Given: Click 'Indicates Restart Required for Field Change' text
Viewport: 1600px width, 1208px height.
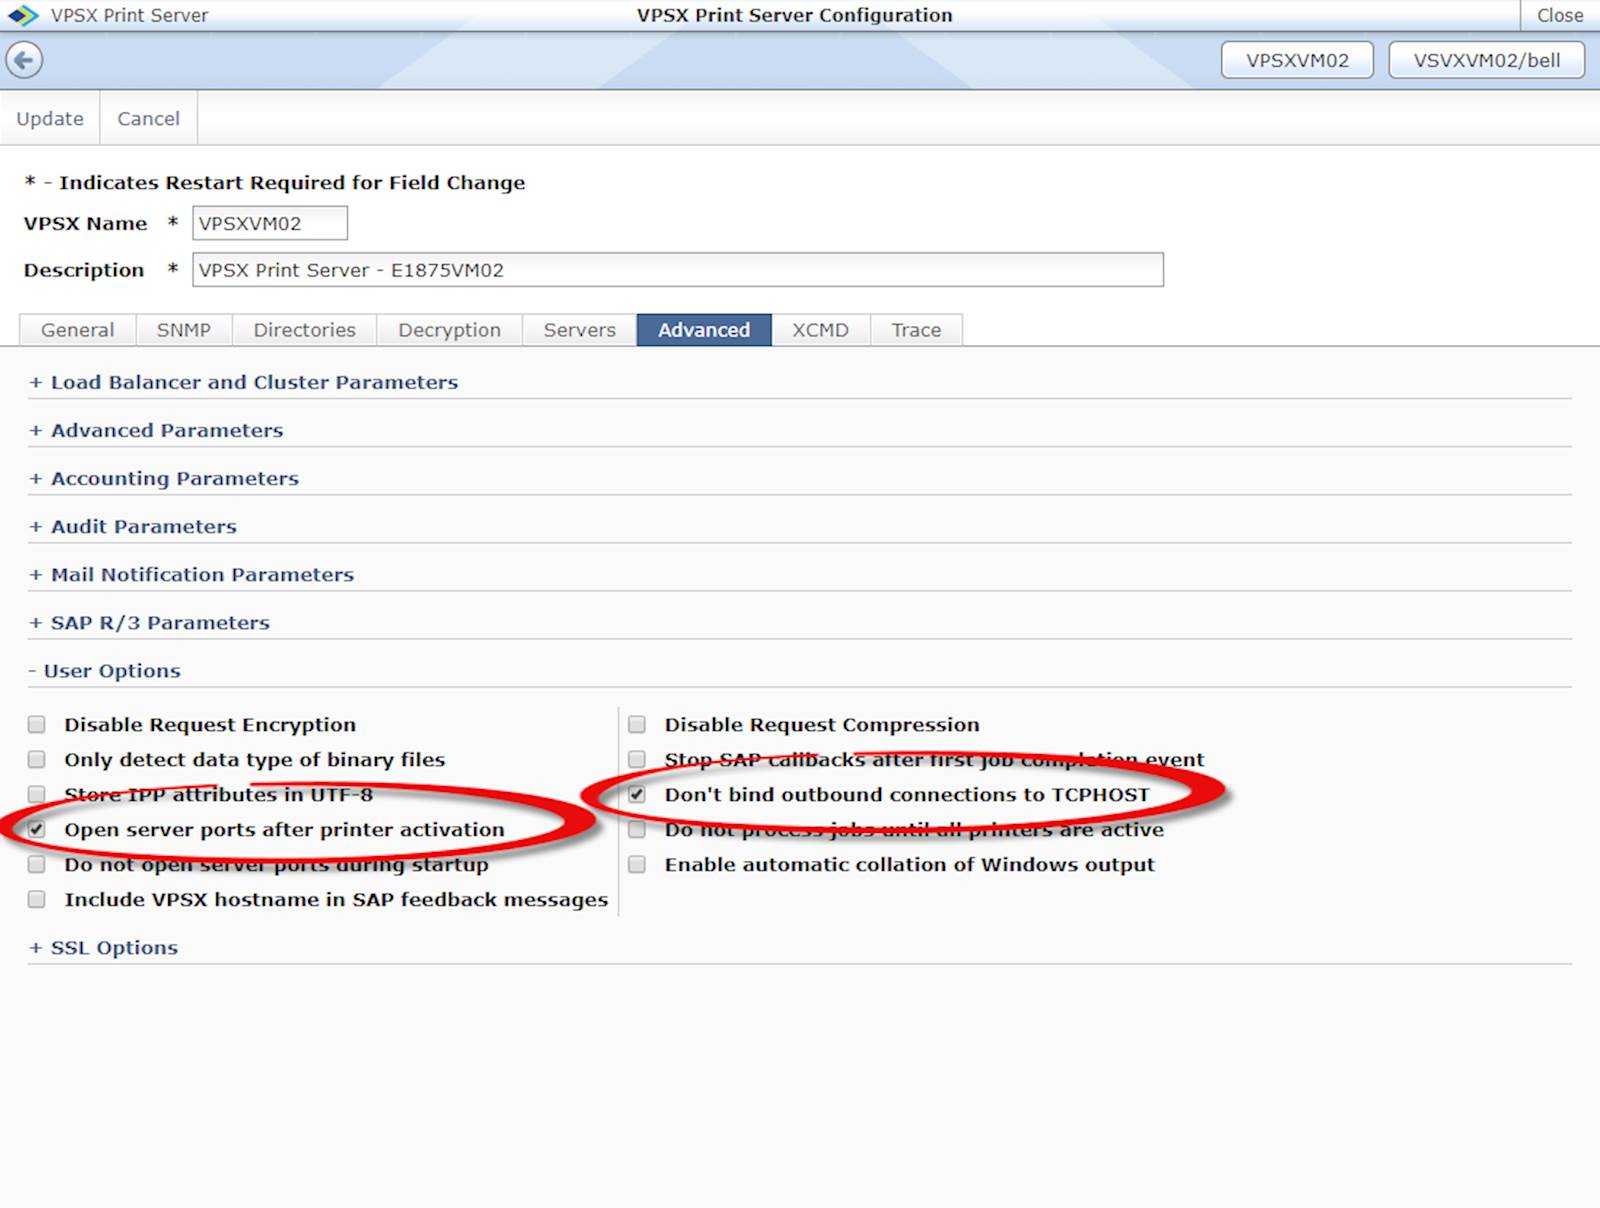Looking at the screenshot, I should coord(292,182).
